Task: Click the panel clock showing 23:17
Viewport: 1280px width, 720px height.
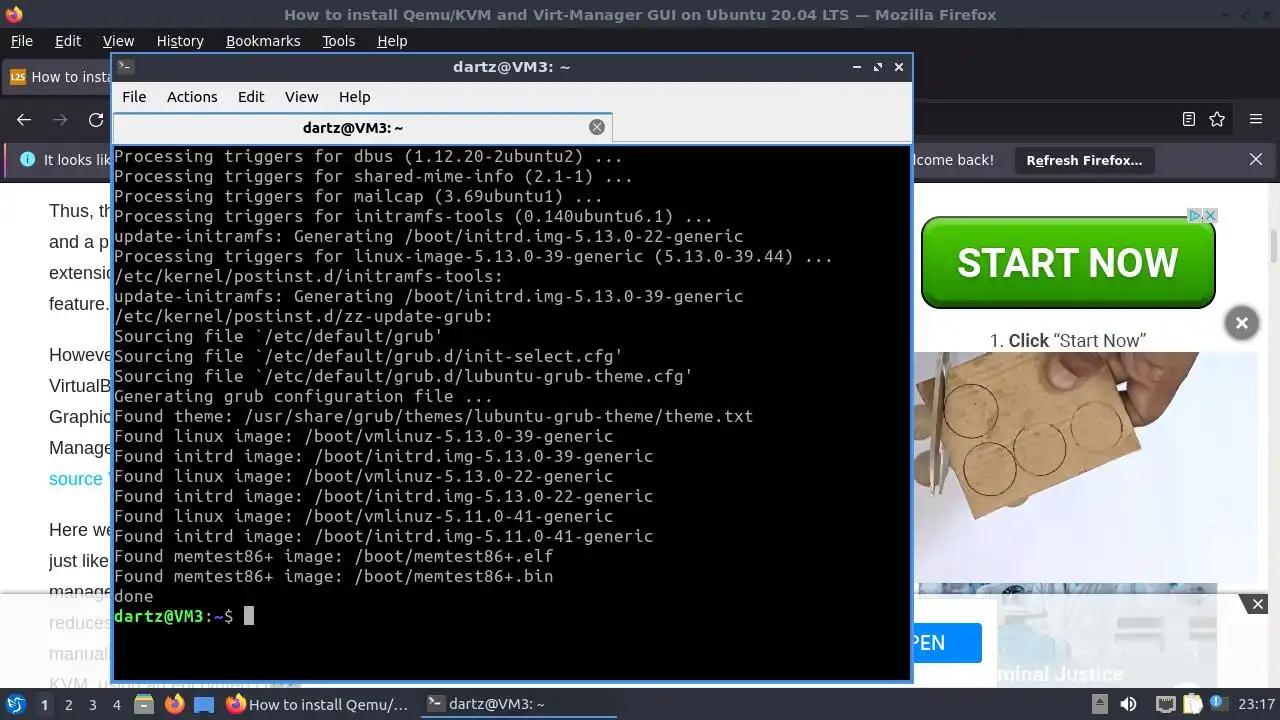Action: pyautogui.click(x=1257, y=704)
